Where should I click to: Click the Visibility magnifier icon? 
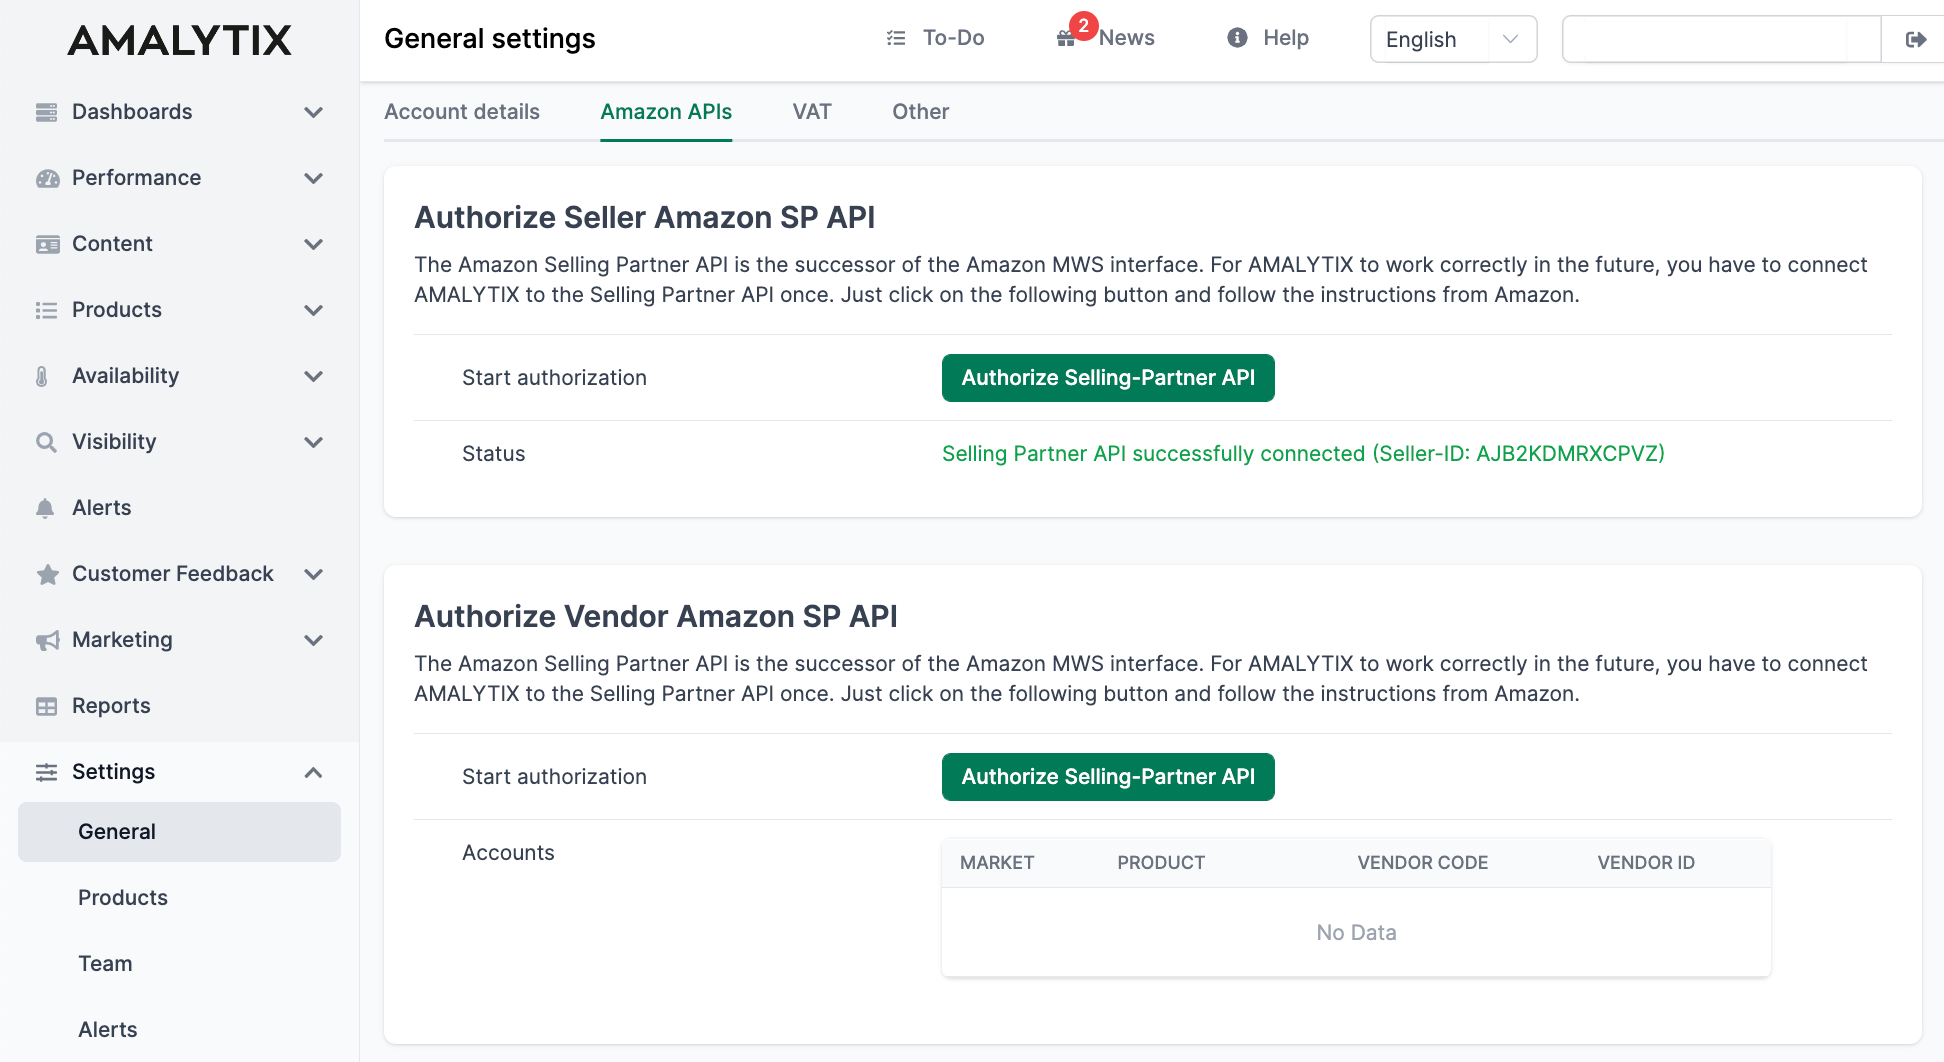[x=46, y=441]
